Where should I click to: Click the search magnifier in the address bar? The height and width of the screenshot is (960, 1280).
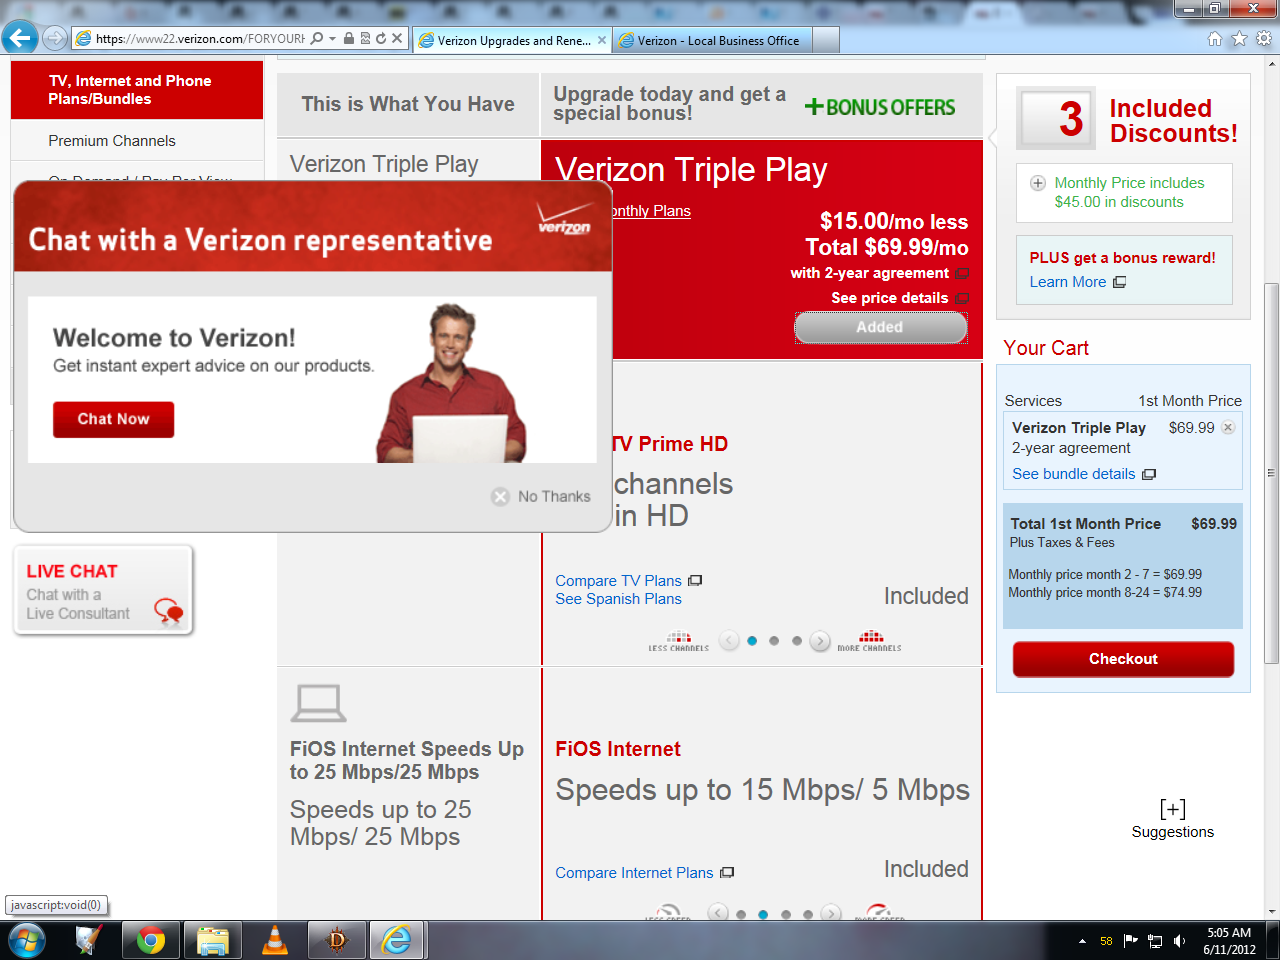tap(317, 39)
